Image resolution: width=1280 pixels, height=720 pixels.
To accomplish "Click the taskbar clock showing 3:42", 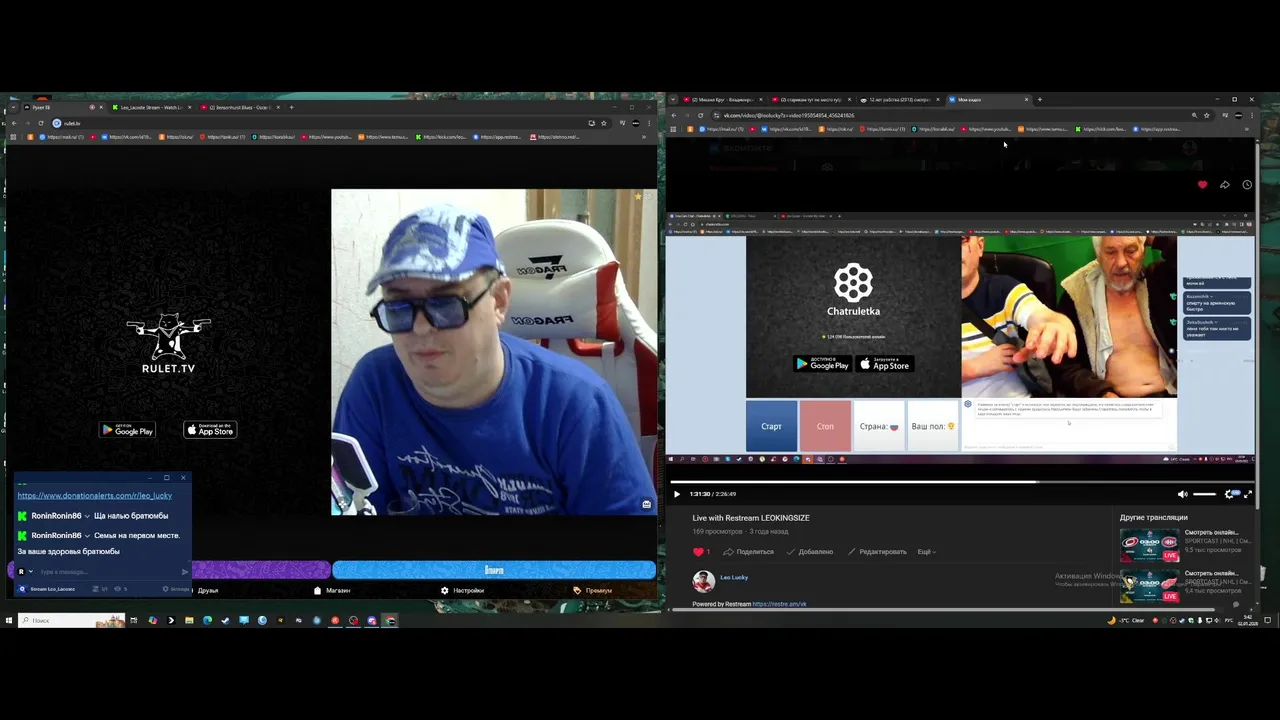I will 1249,620.
